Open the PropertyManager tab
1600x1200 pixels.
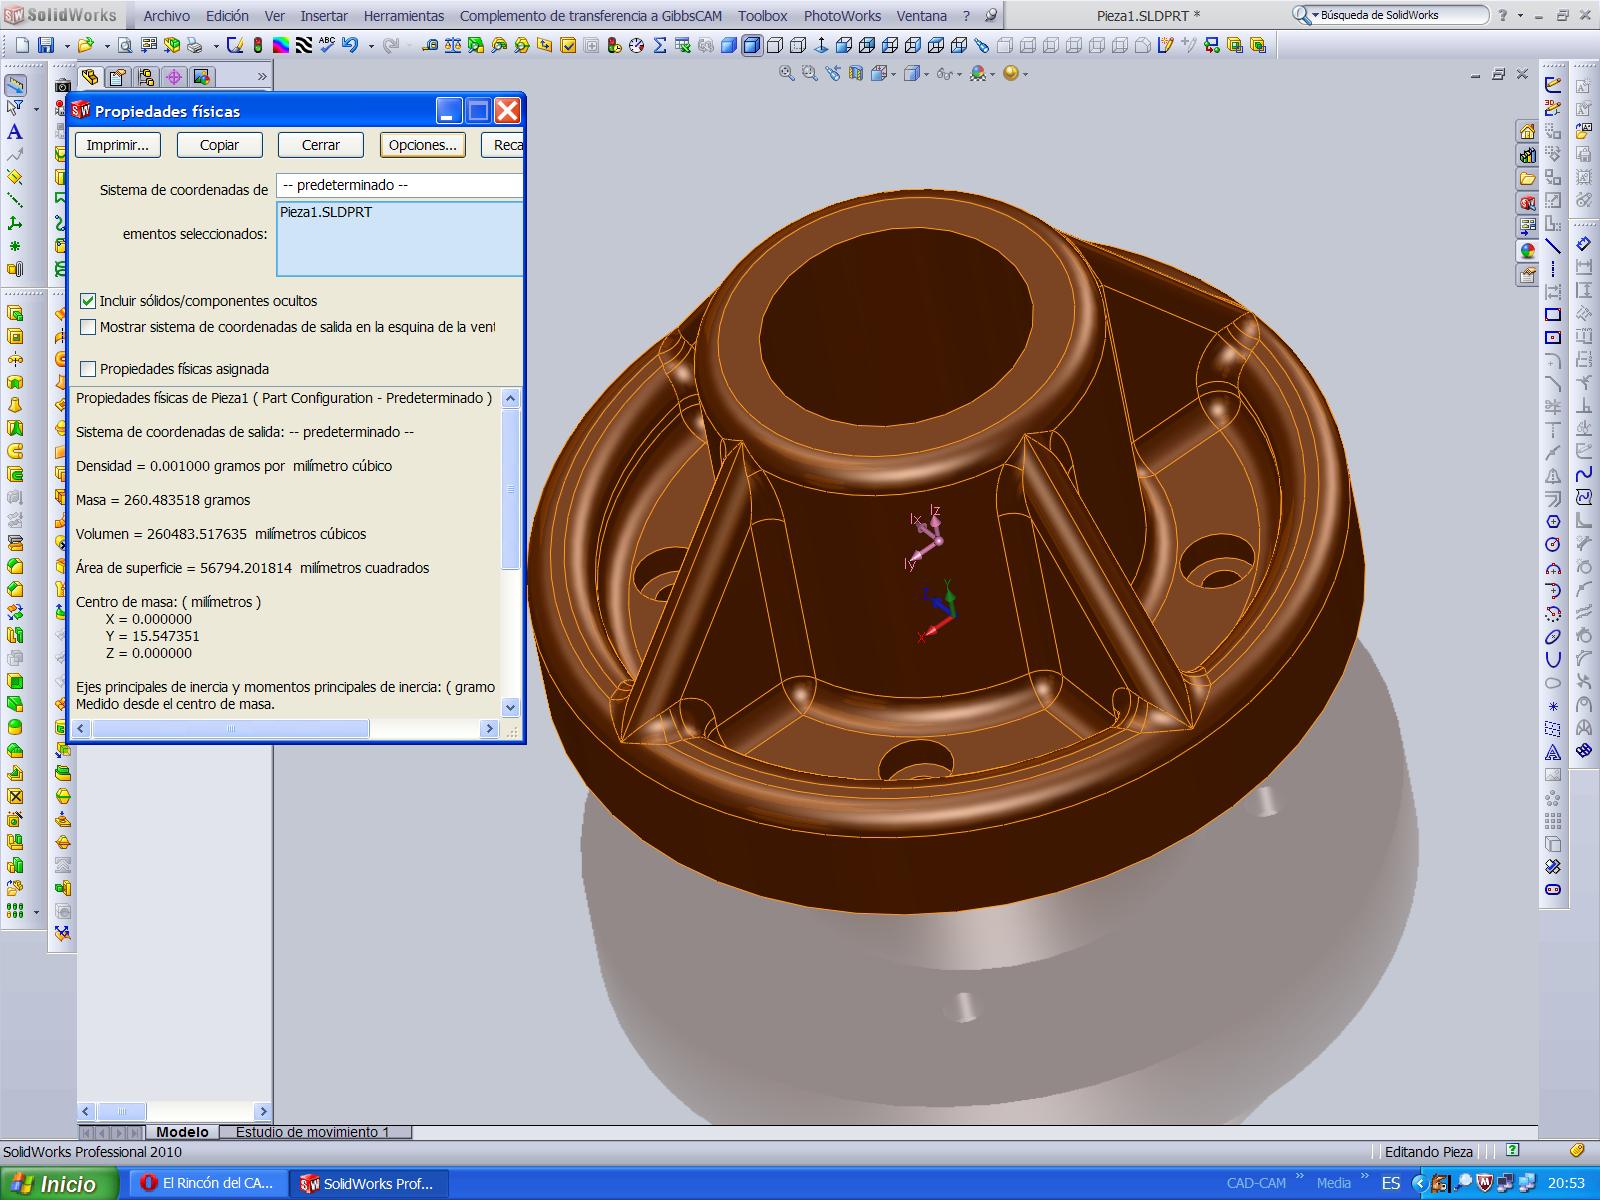118,77
